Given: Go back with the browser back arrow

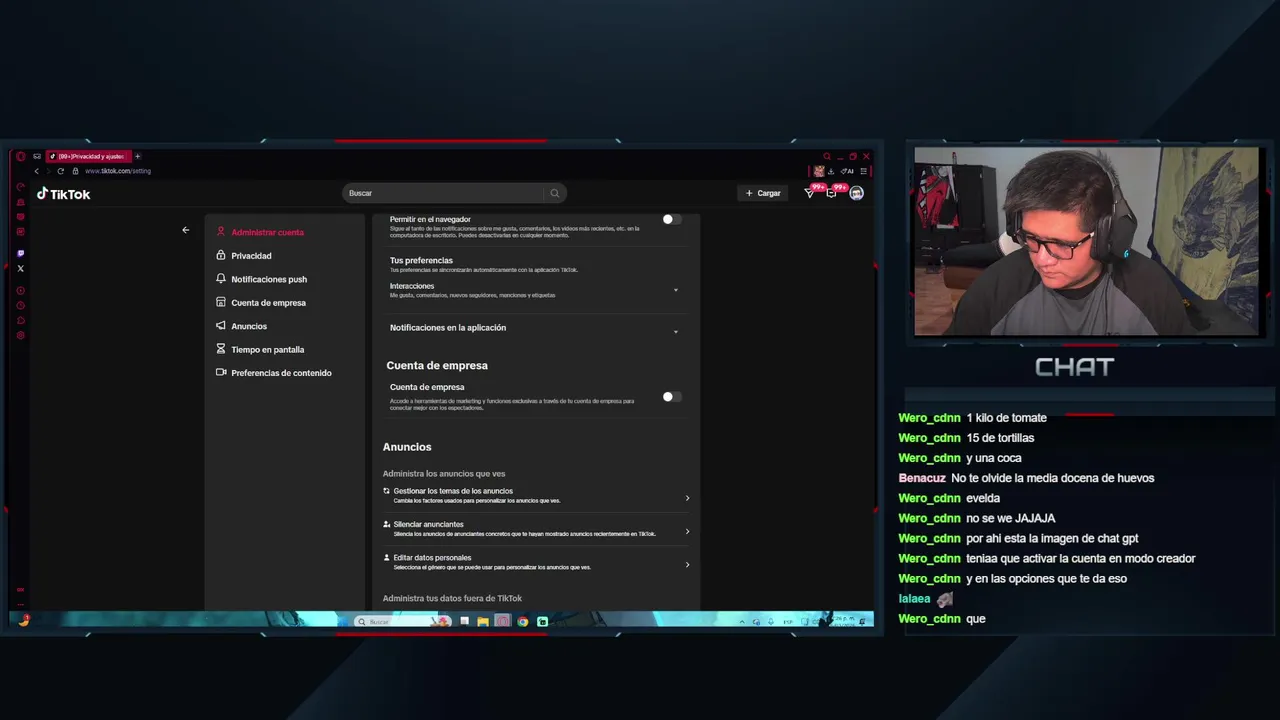Looking at the screenshot, I should [37, 171].
